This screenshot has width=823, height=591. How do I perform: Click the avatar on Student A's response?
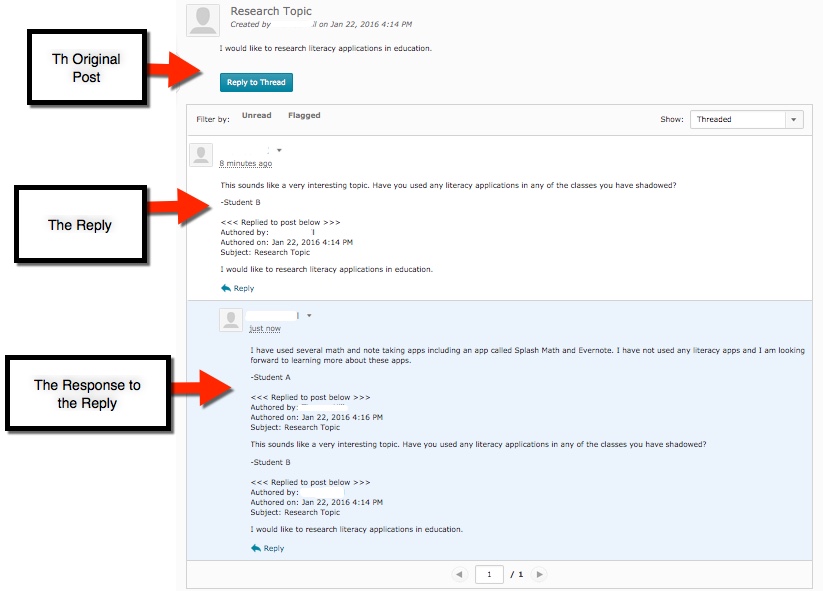tap(231, 320)
